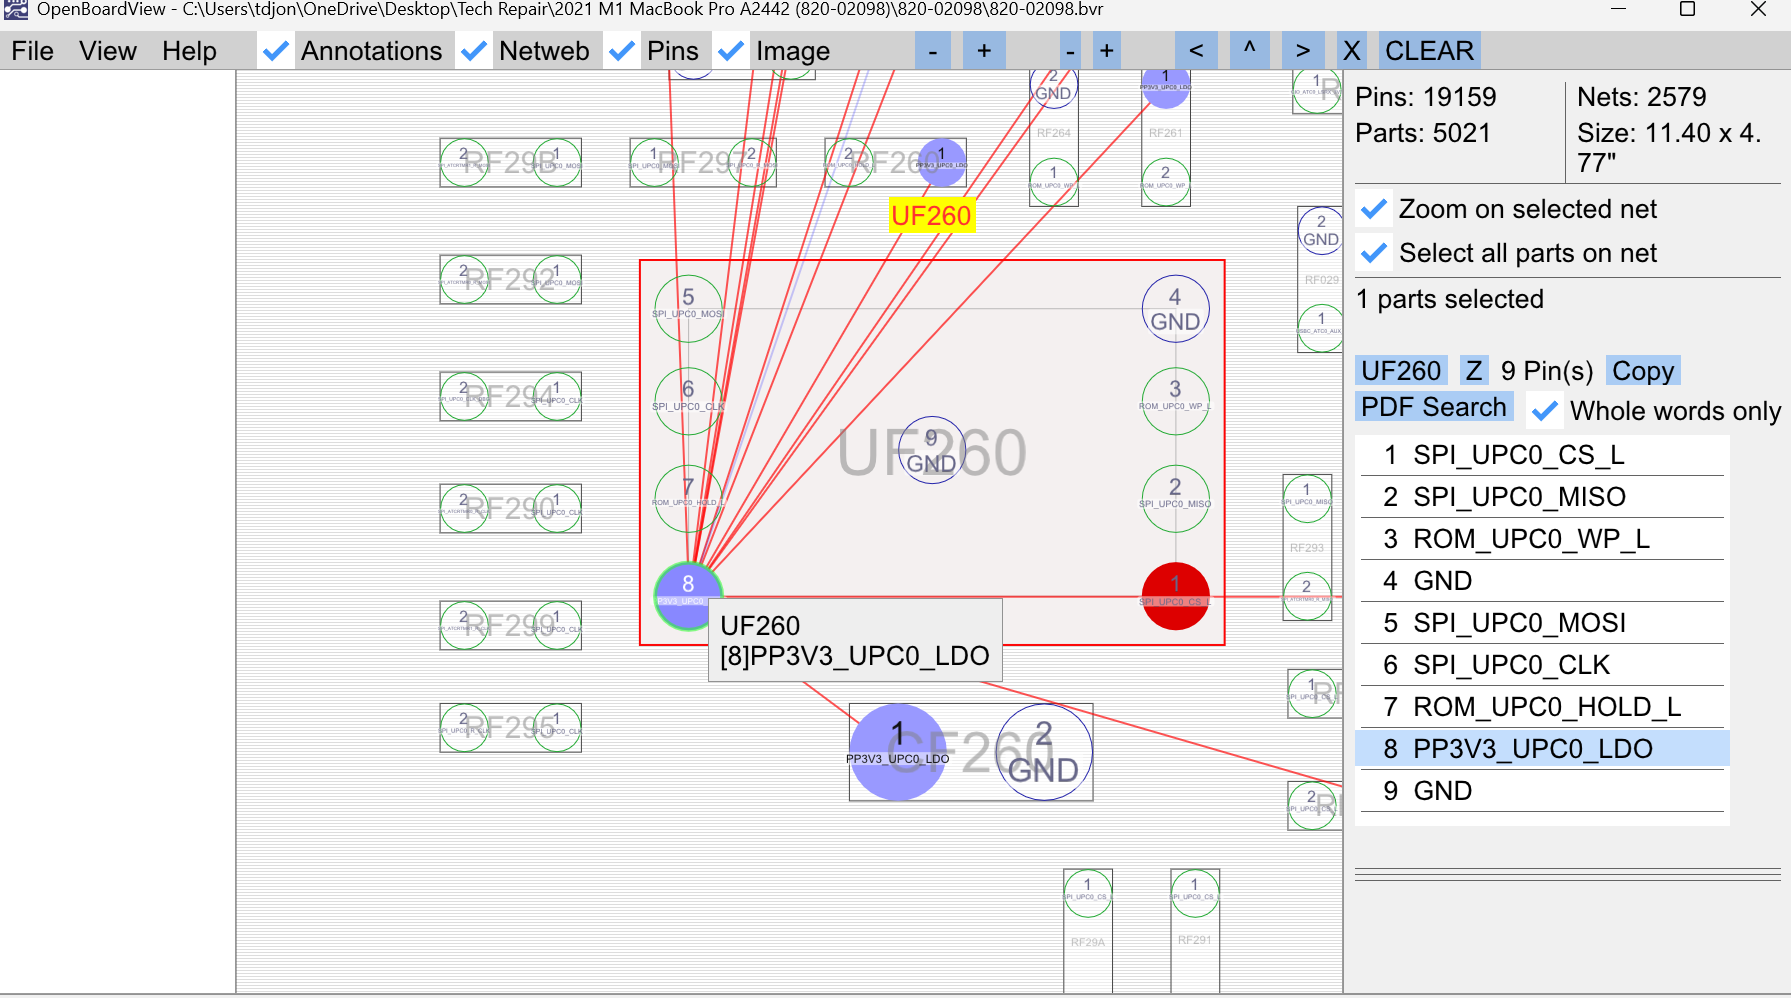
Task: Select pin 9 GND in pin list
Action: pos(1542,791)
